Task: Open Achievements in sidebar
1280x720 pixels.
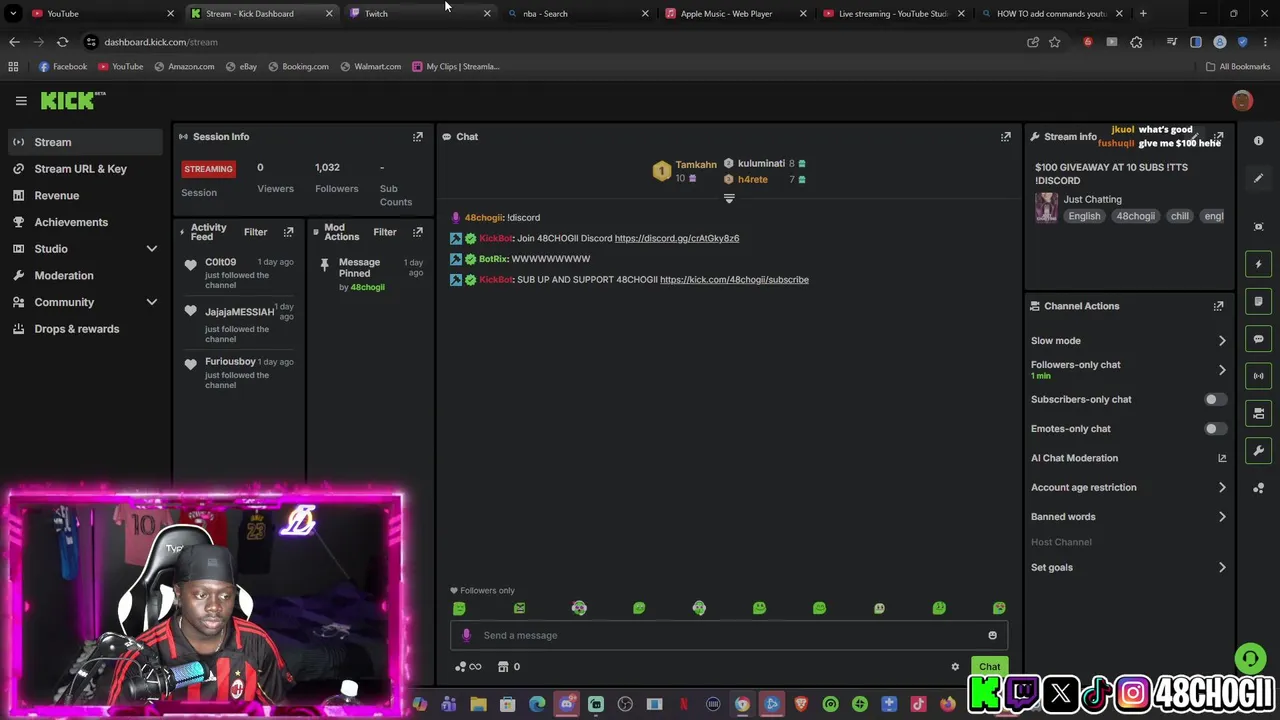Action: point(85,222)
